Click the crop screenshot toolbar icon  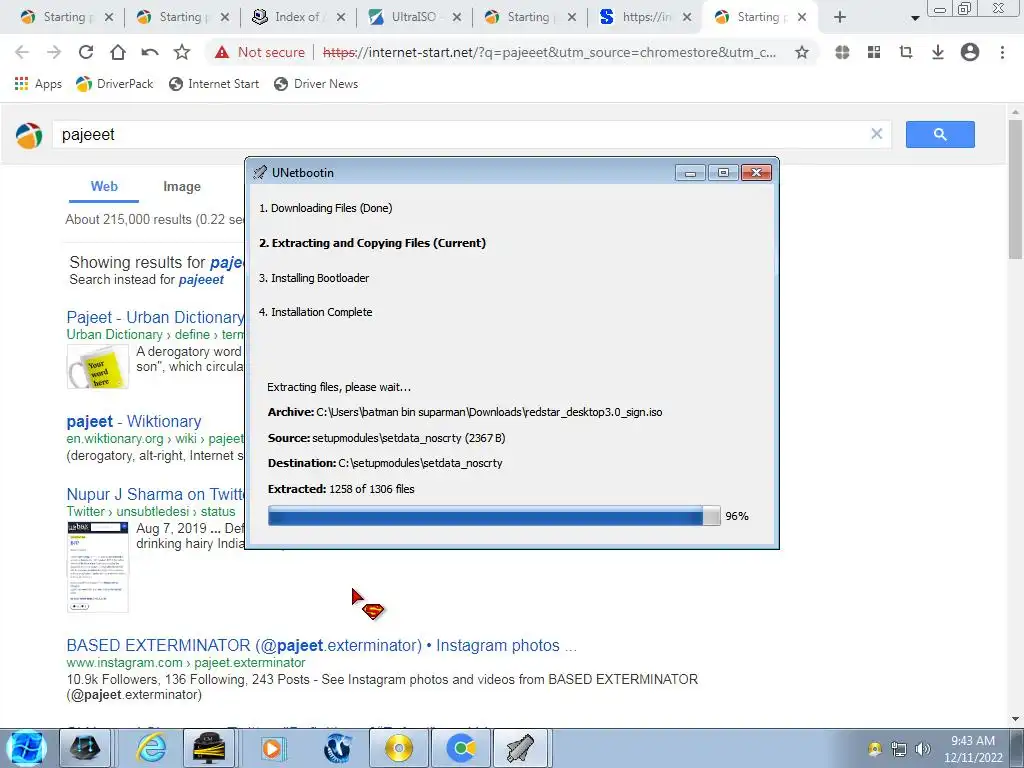[x=906, y=52]
